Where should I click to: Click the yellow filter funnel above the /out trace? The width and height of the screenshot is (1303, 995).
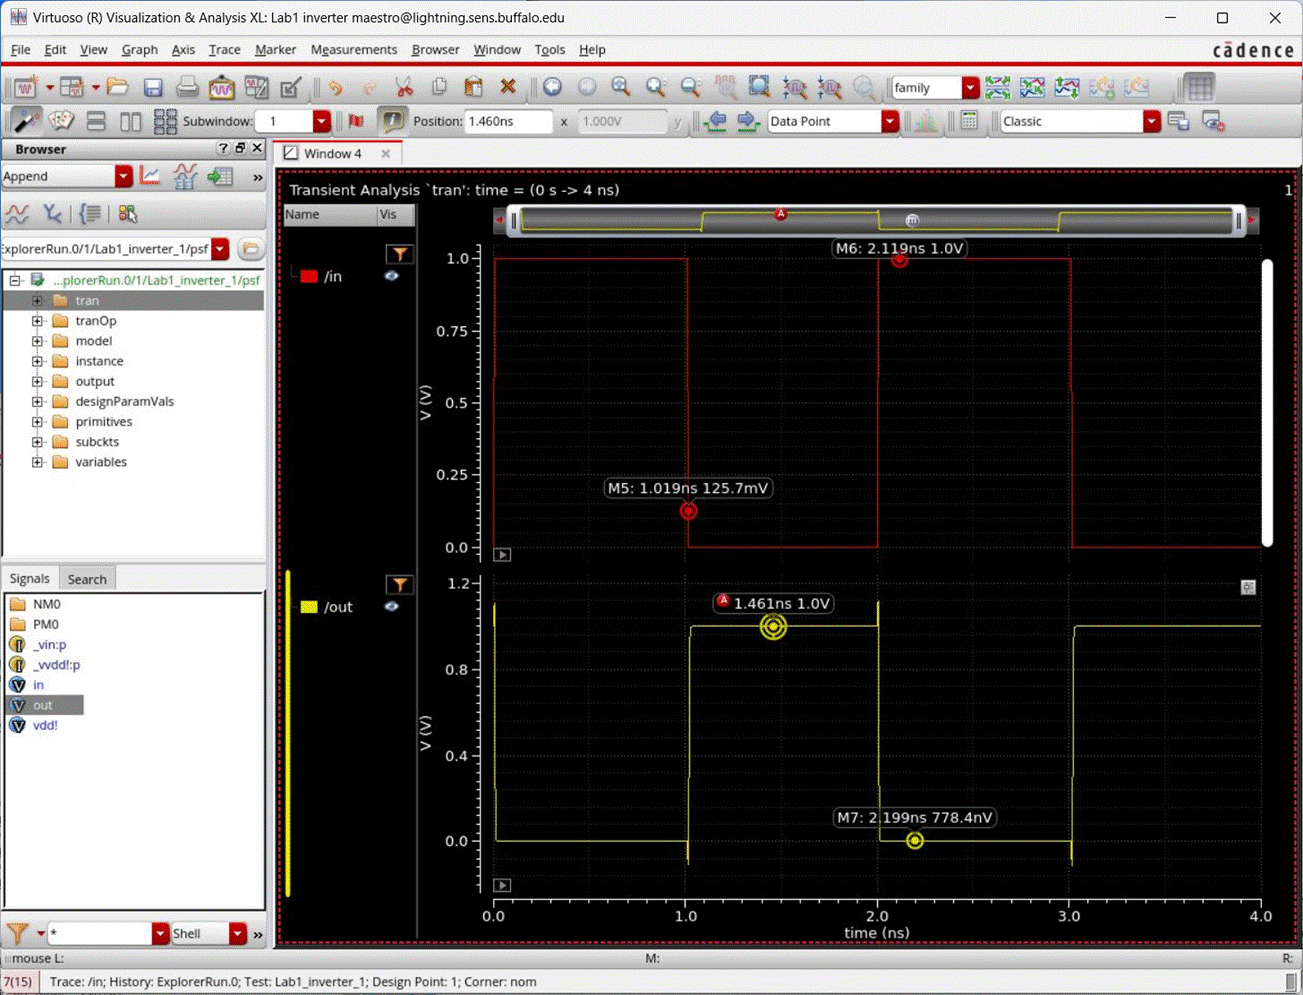click(x=401, y=583)
